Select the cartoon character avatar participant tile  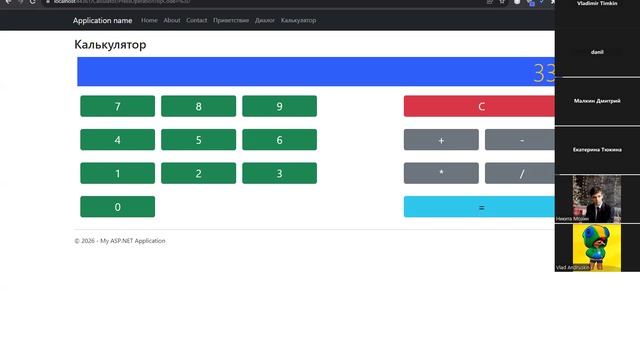597,248
